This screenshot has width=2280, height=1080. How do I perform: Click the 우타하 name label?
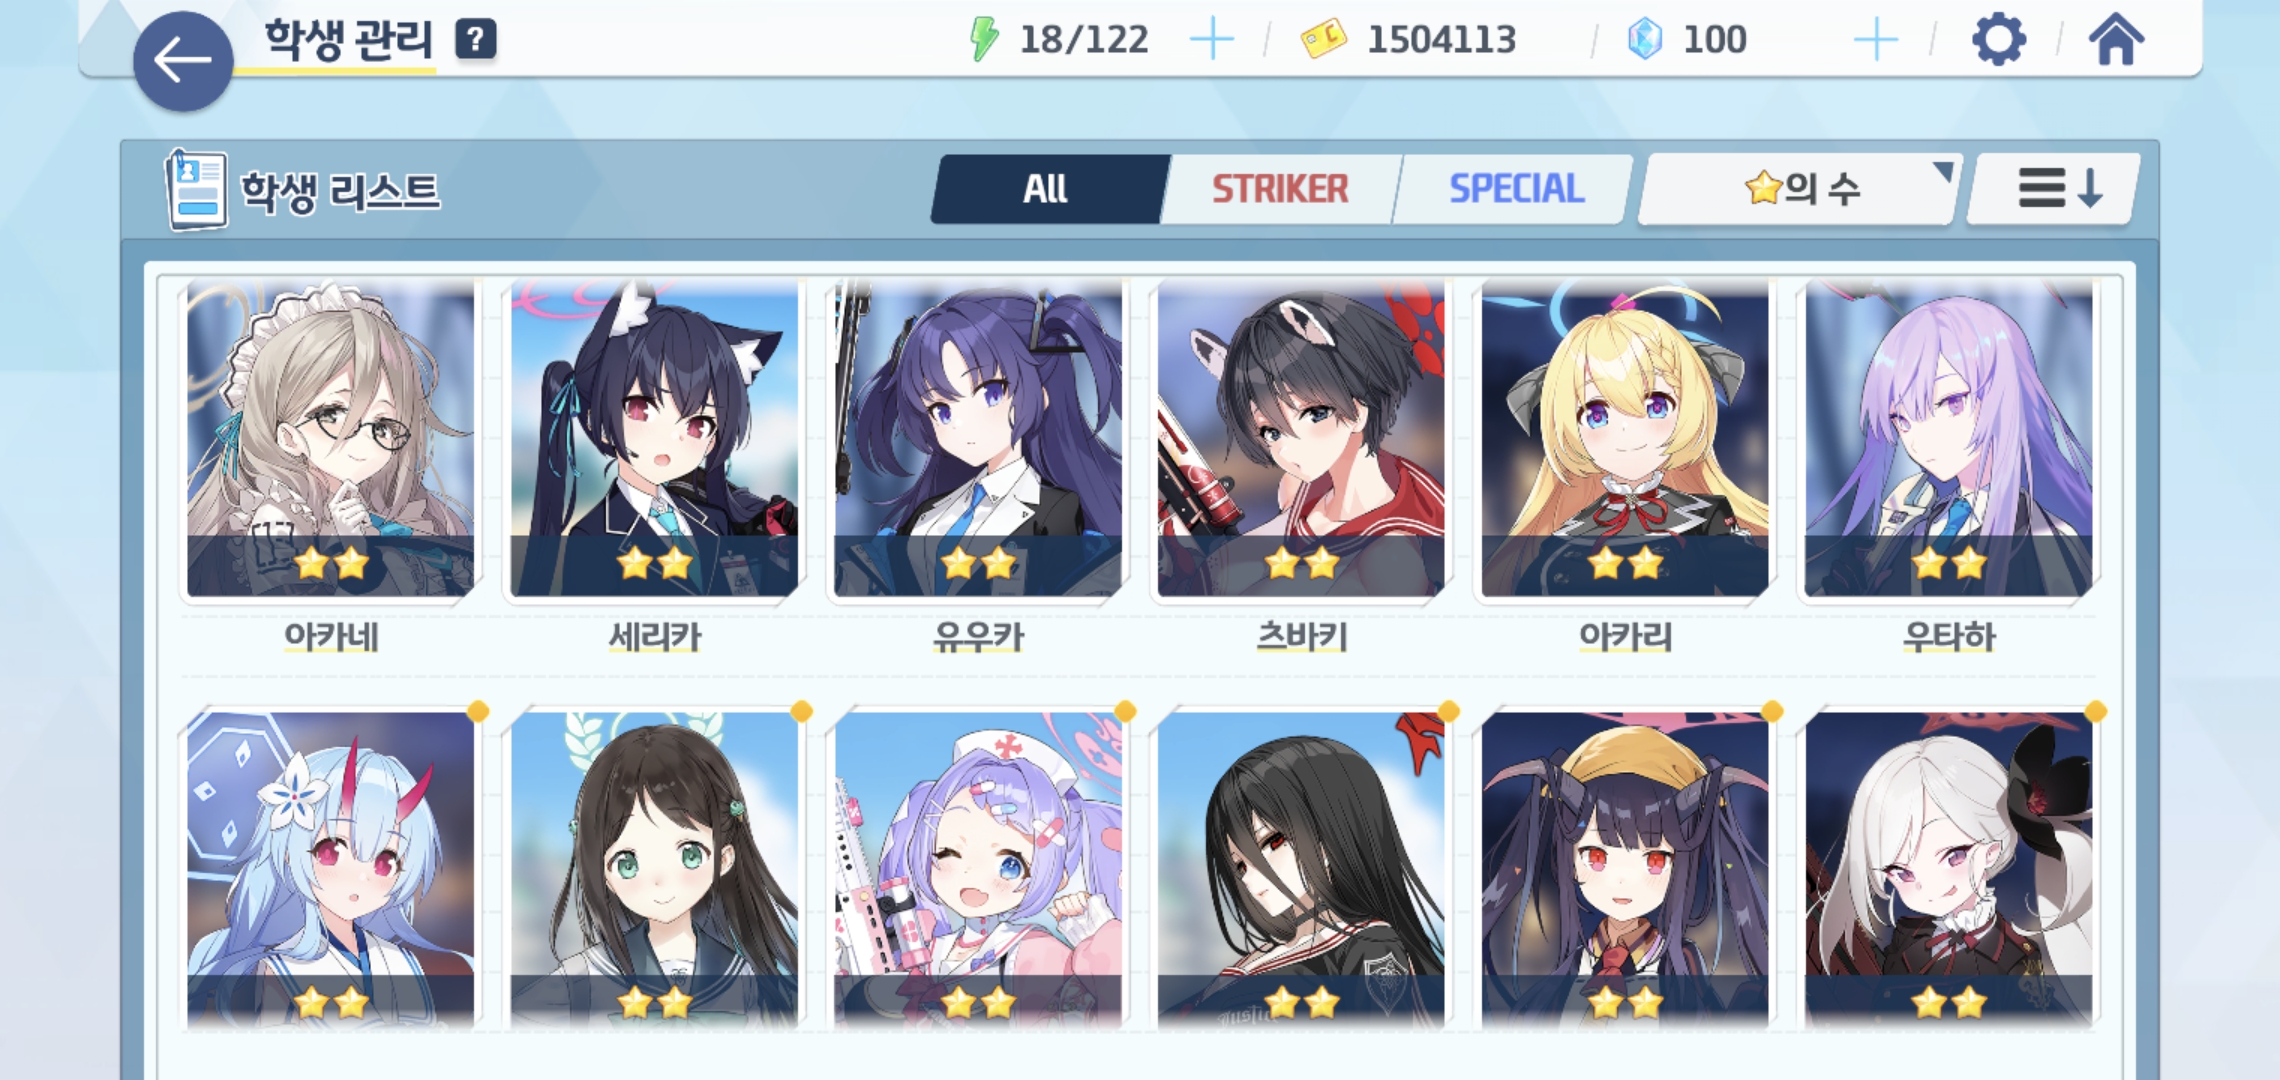(x=1949, y=636)
